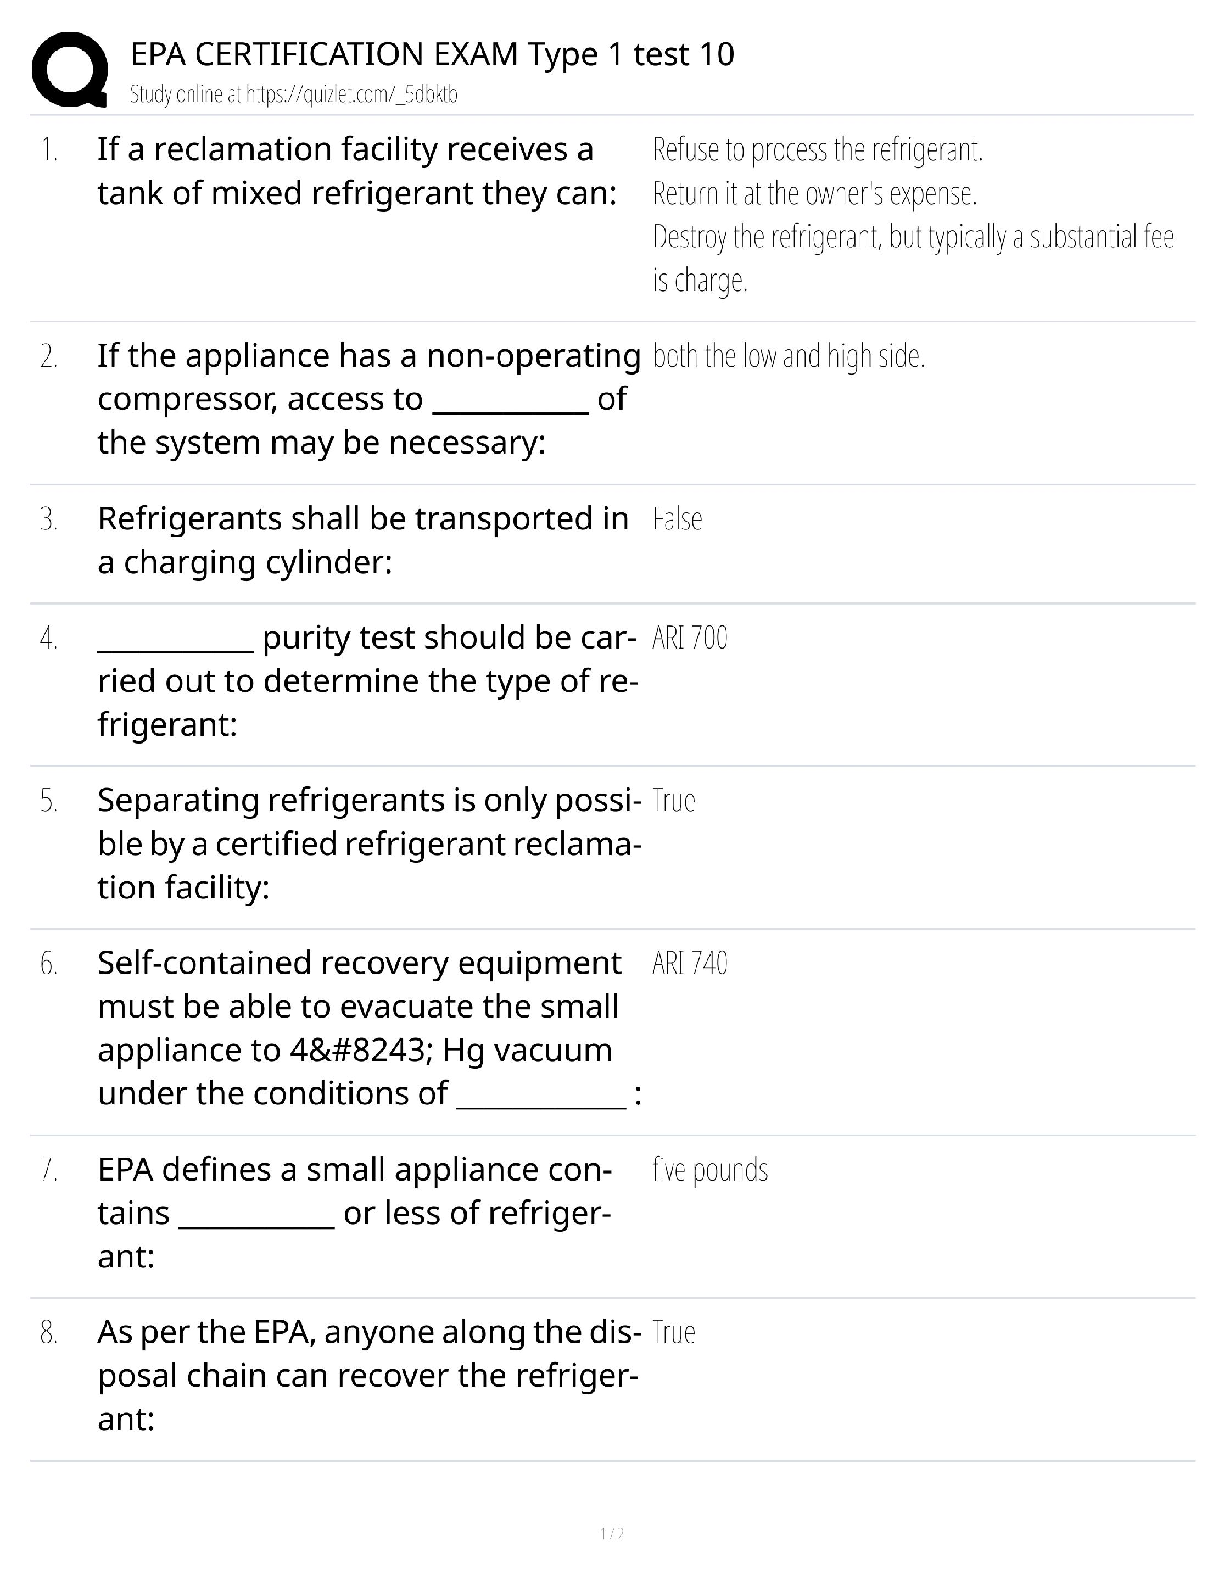Click question 3 about charging cylinder transport
The height and width of the screenshot is (1584, 1224).
coord(362,540)
